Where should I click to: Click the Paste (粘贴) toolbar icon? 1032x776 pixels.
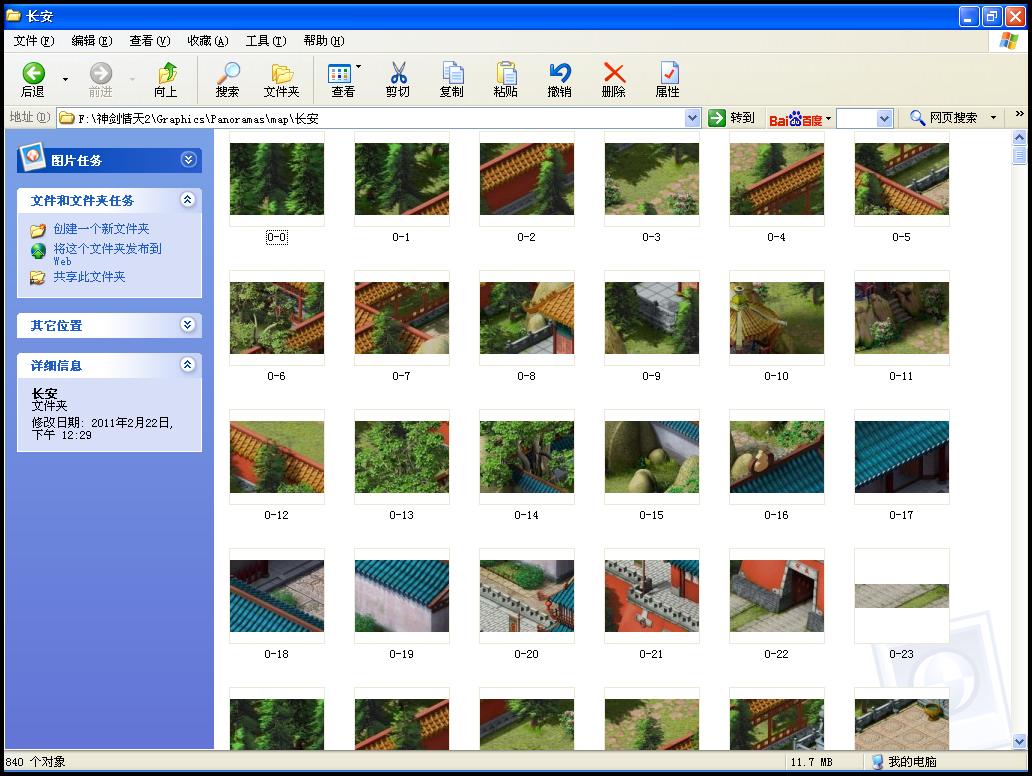(506, 73)
